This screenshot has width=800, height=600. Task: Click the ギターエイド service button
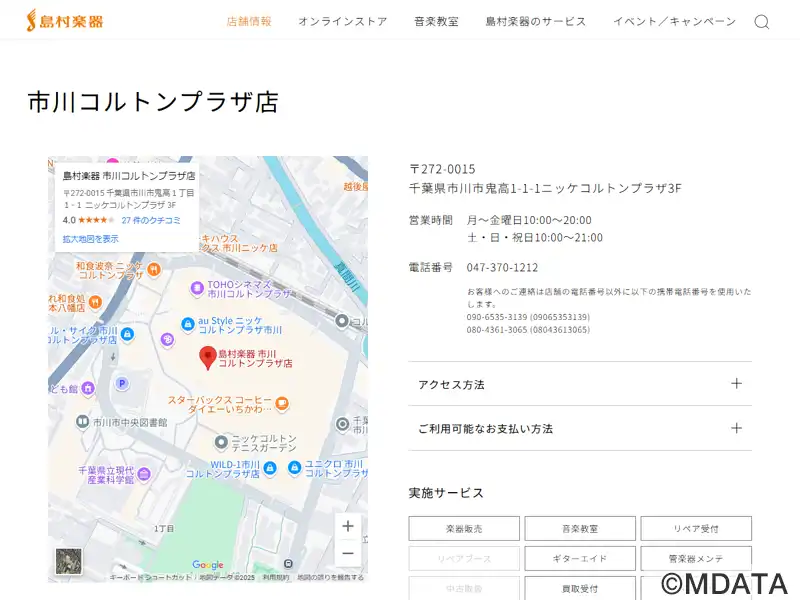click(580, 559)
